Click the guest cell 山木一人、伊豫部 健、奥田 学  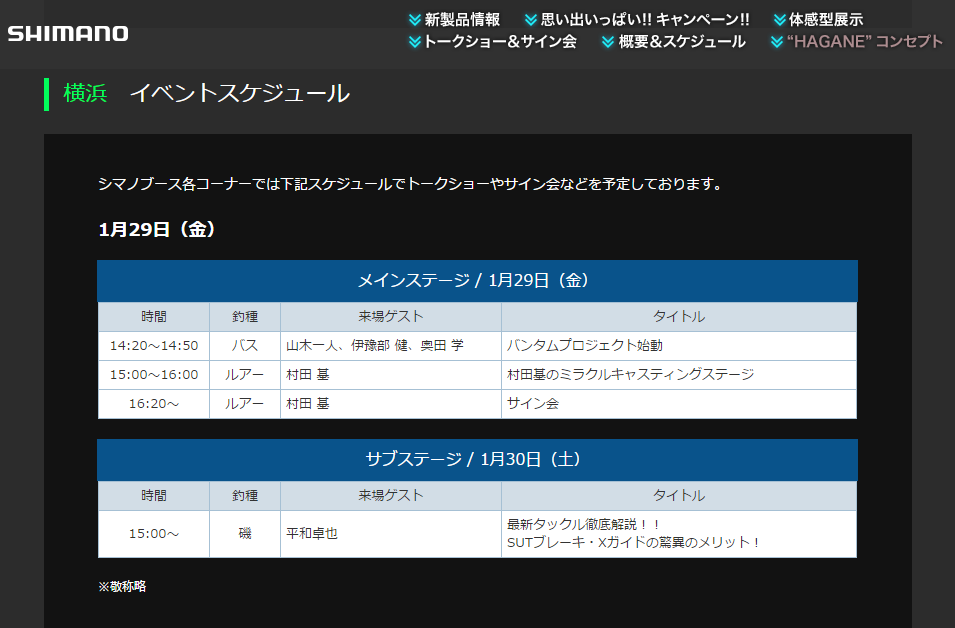391,346
